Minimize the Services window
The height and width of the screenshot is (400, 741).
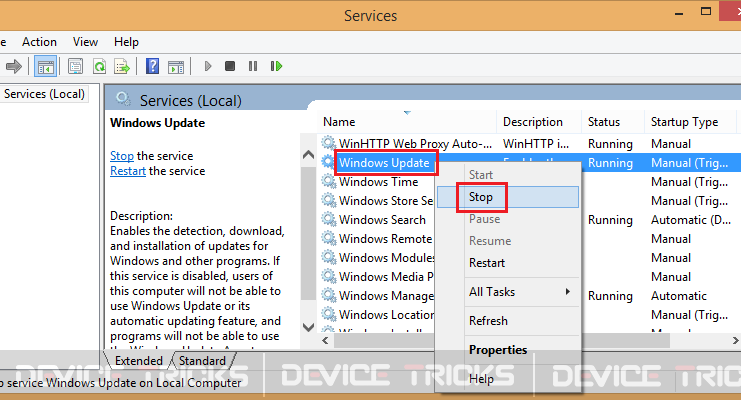point(680,13)
